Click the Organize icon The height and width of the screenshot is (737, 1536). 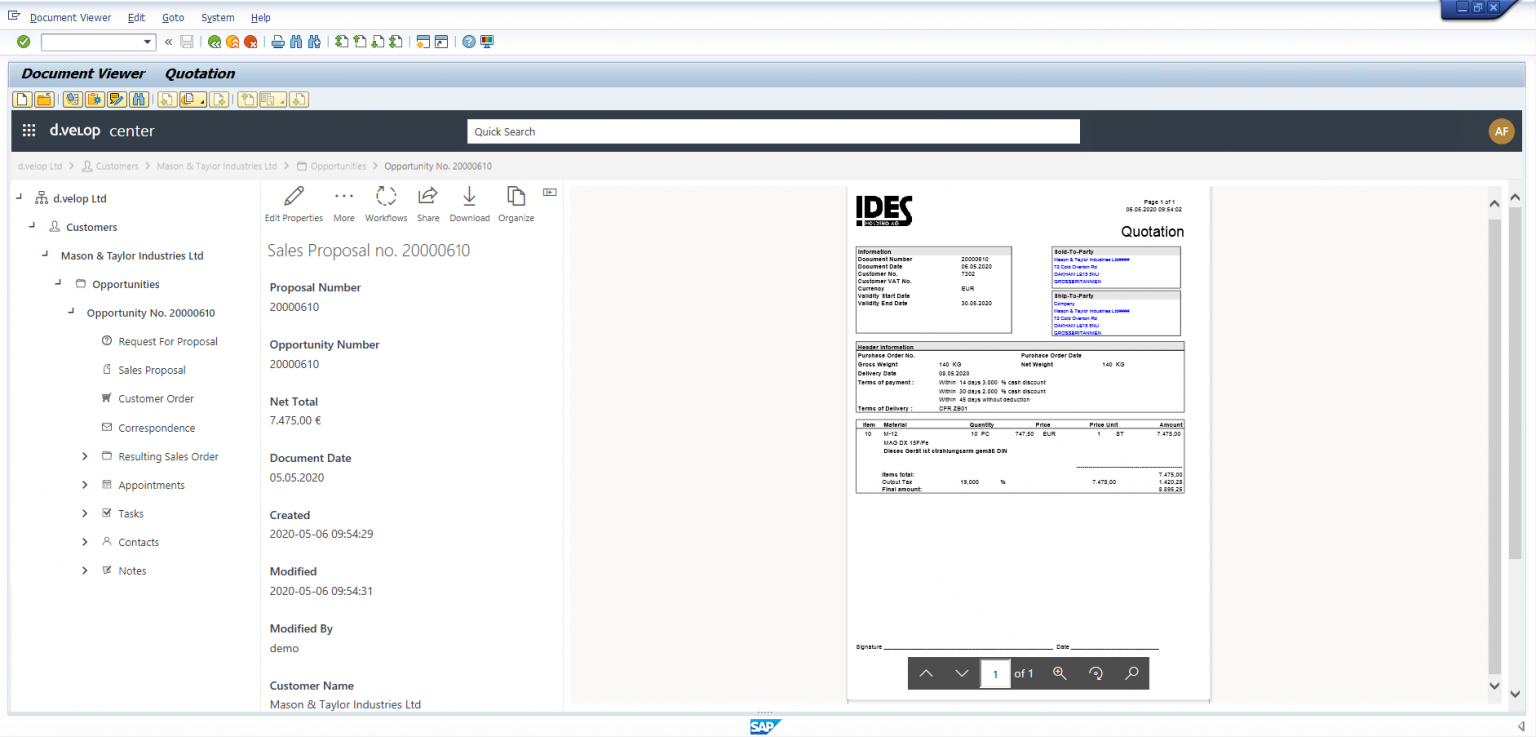pyautogui.click(x=516, y=196)
